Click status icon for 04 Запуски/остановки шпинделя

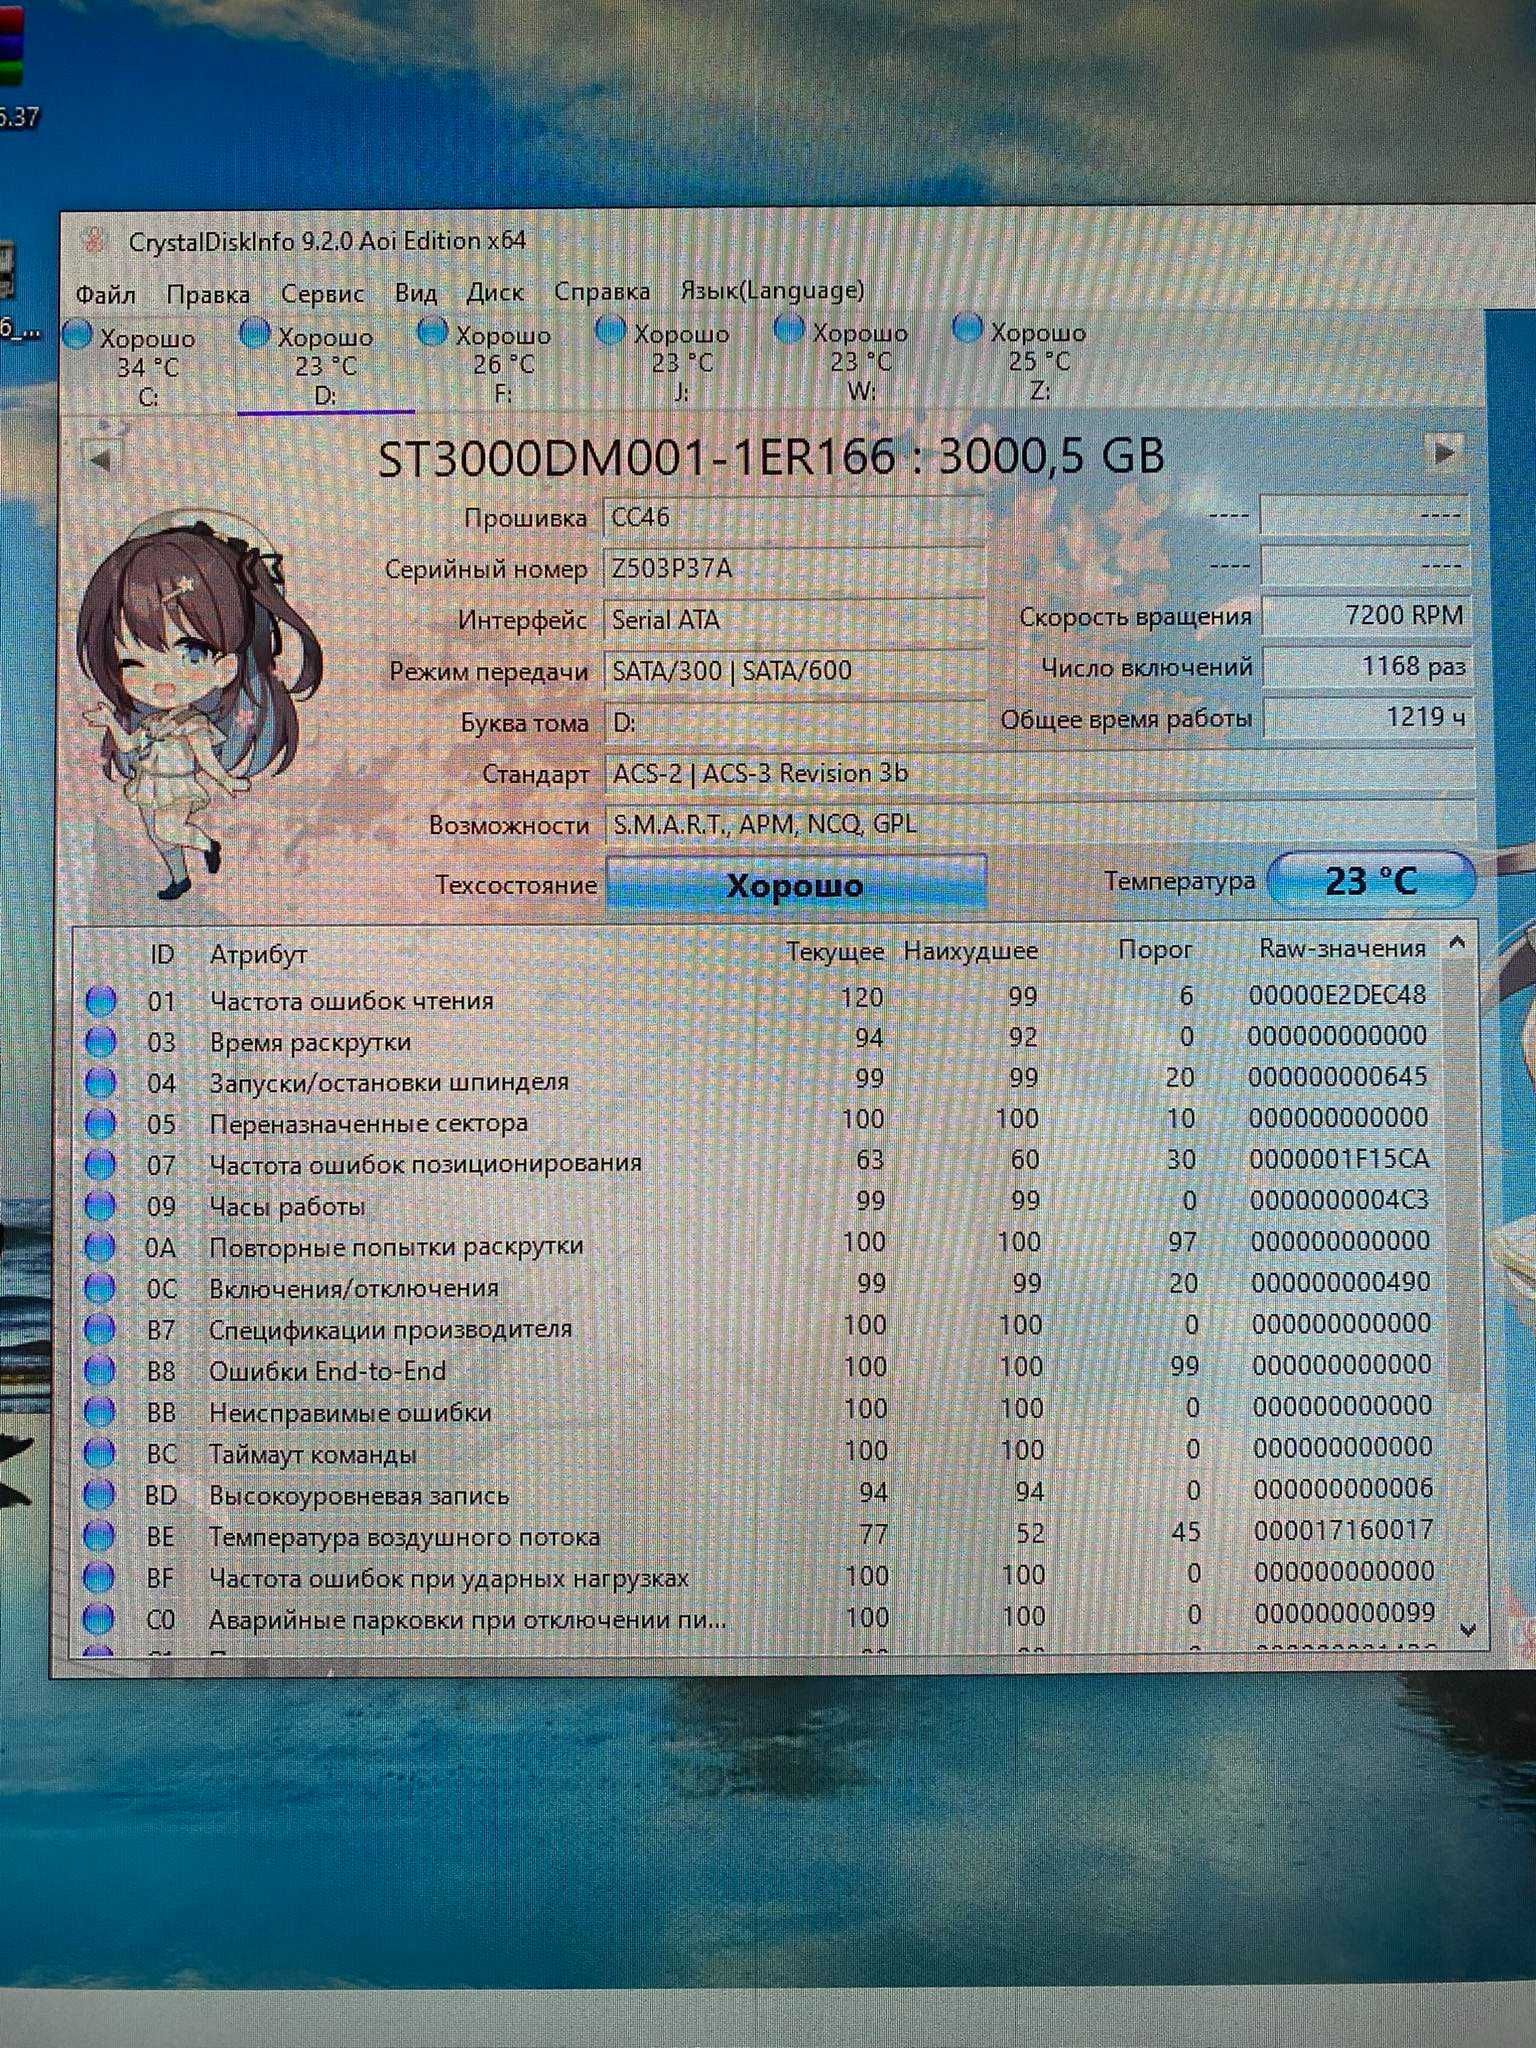tap(100, 1083)
